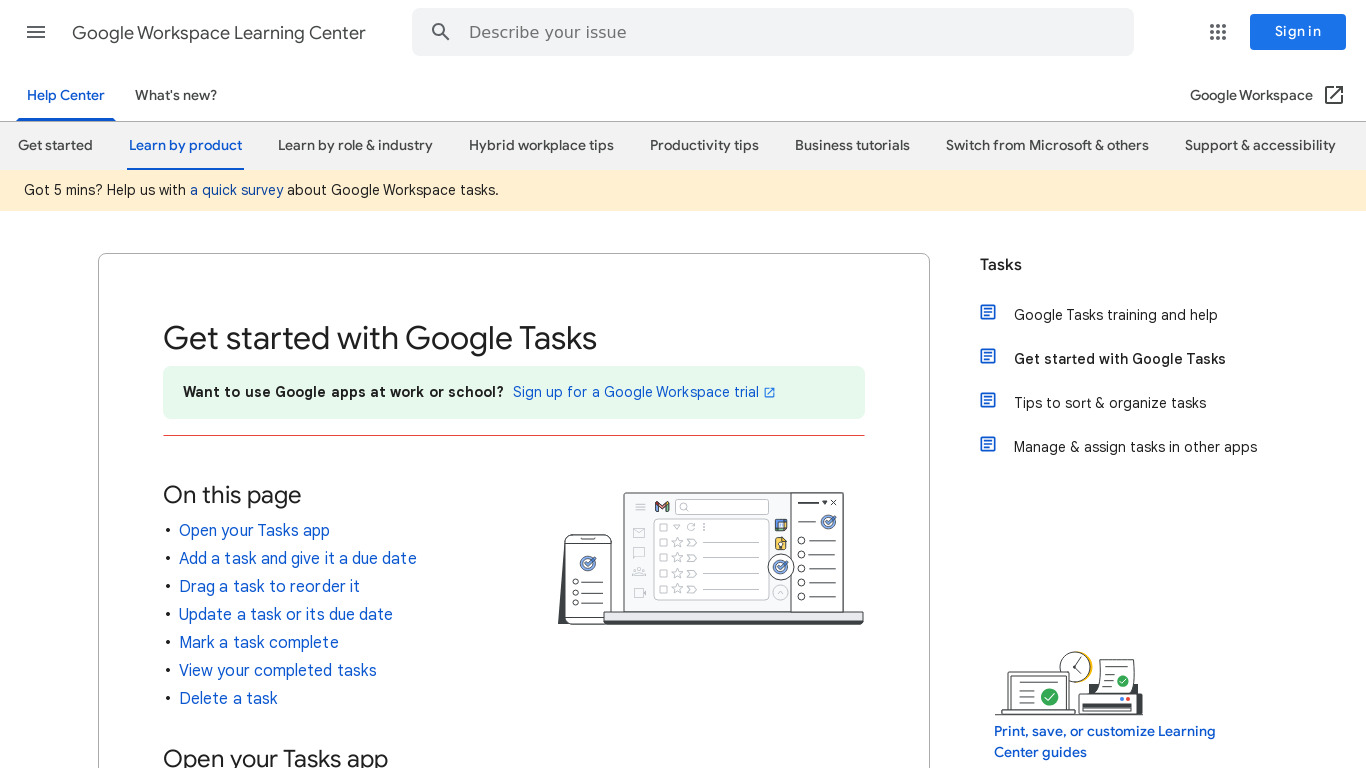Open Support & accessibility section
The image size is (1366, 768).
(1260, 145)
